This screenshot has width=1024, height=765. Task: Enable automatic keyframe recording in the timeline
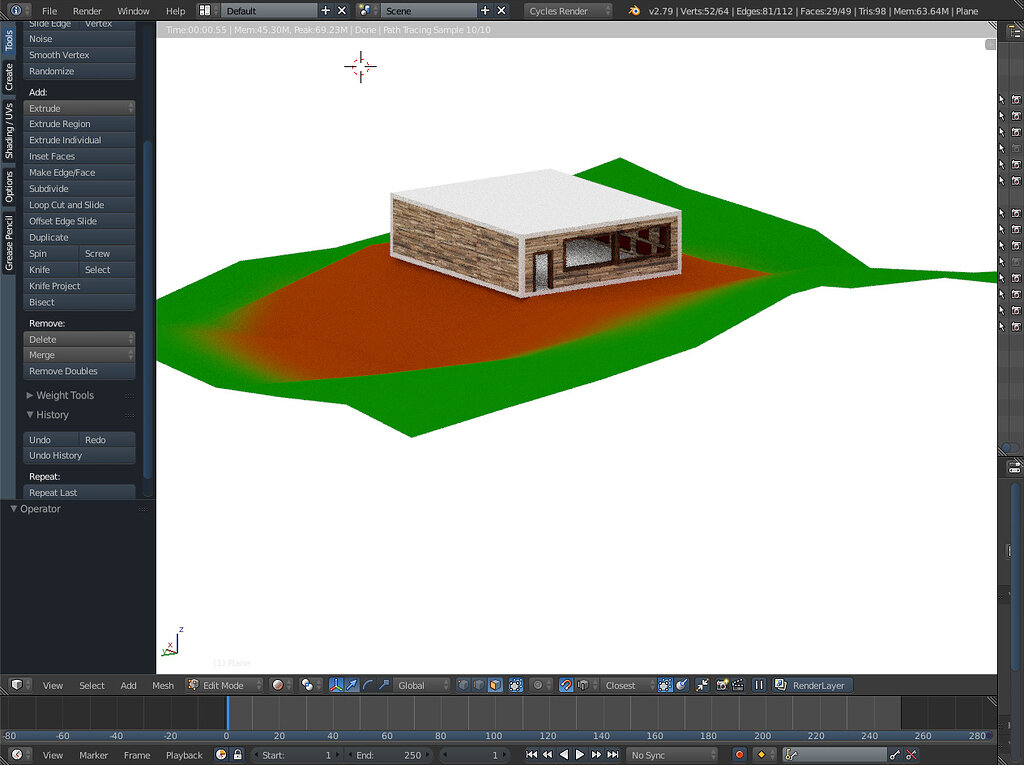click(x=738, y=755)
